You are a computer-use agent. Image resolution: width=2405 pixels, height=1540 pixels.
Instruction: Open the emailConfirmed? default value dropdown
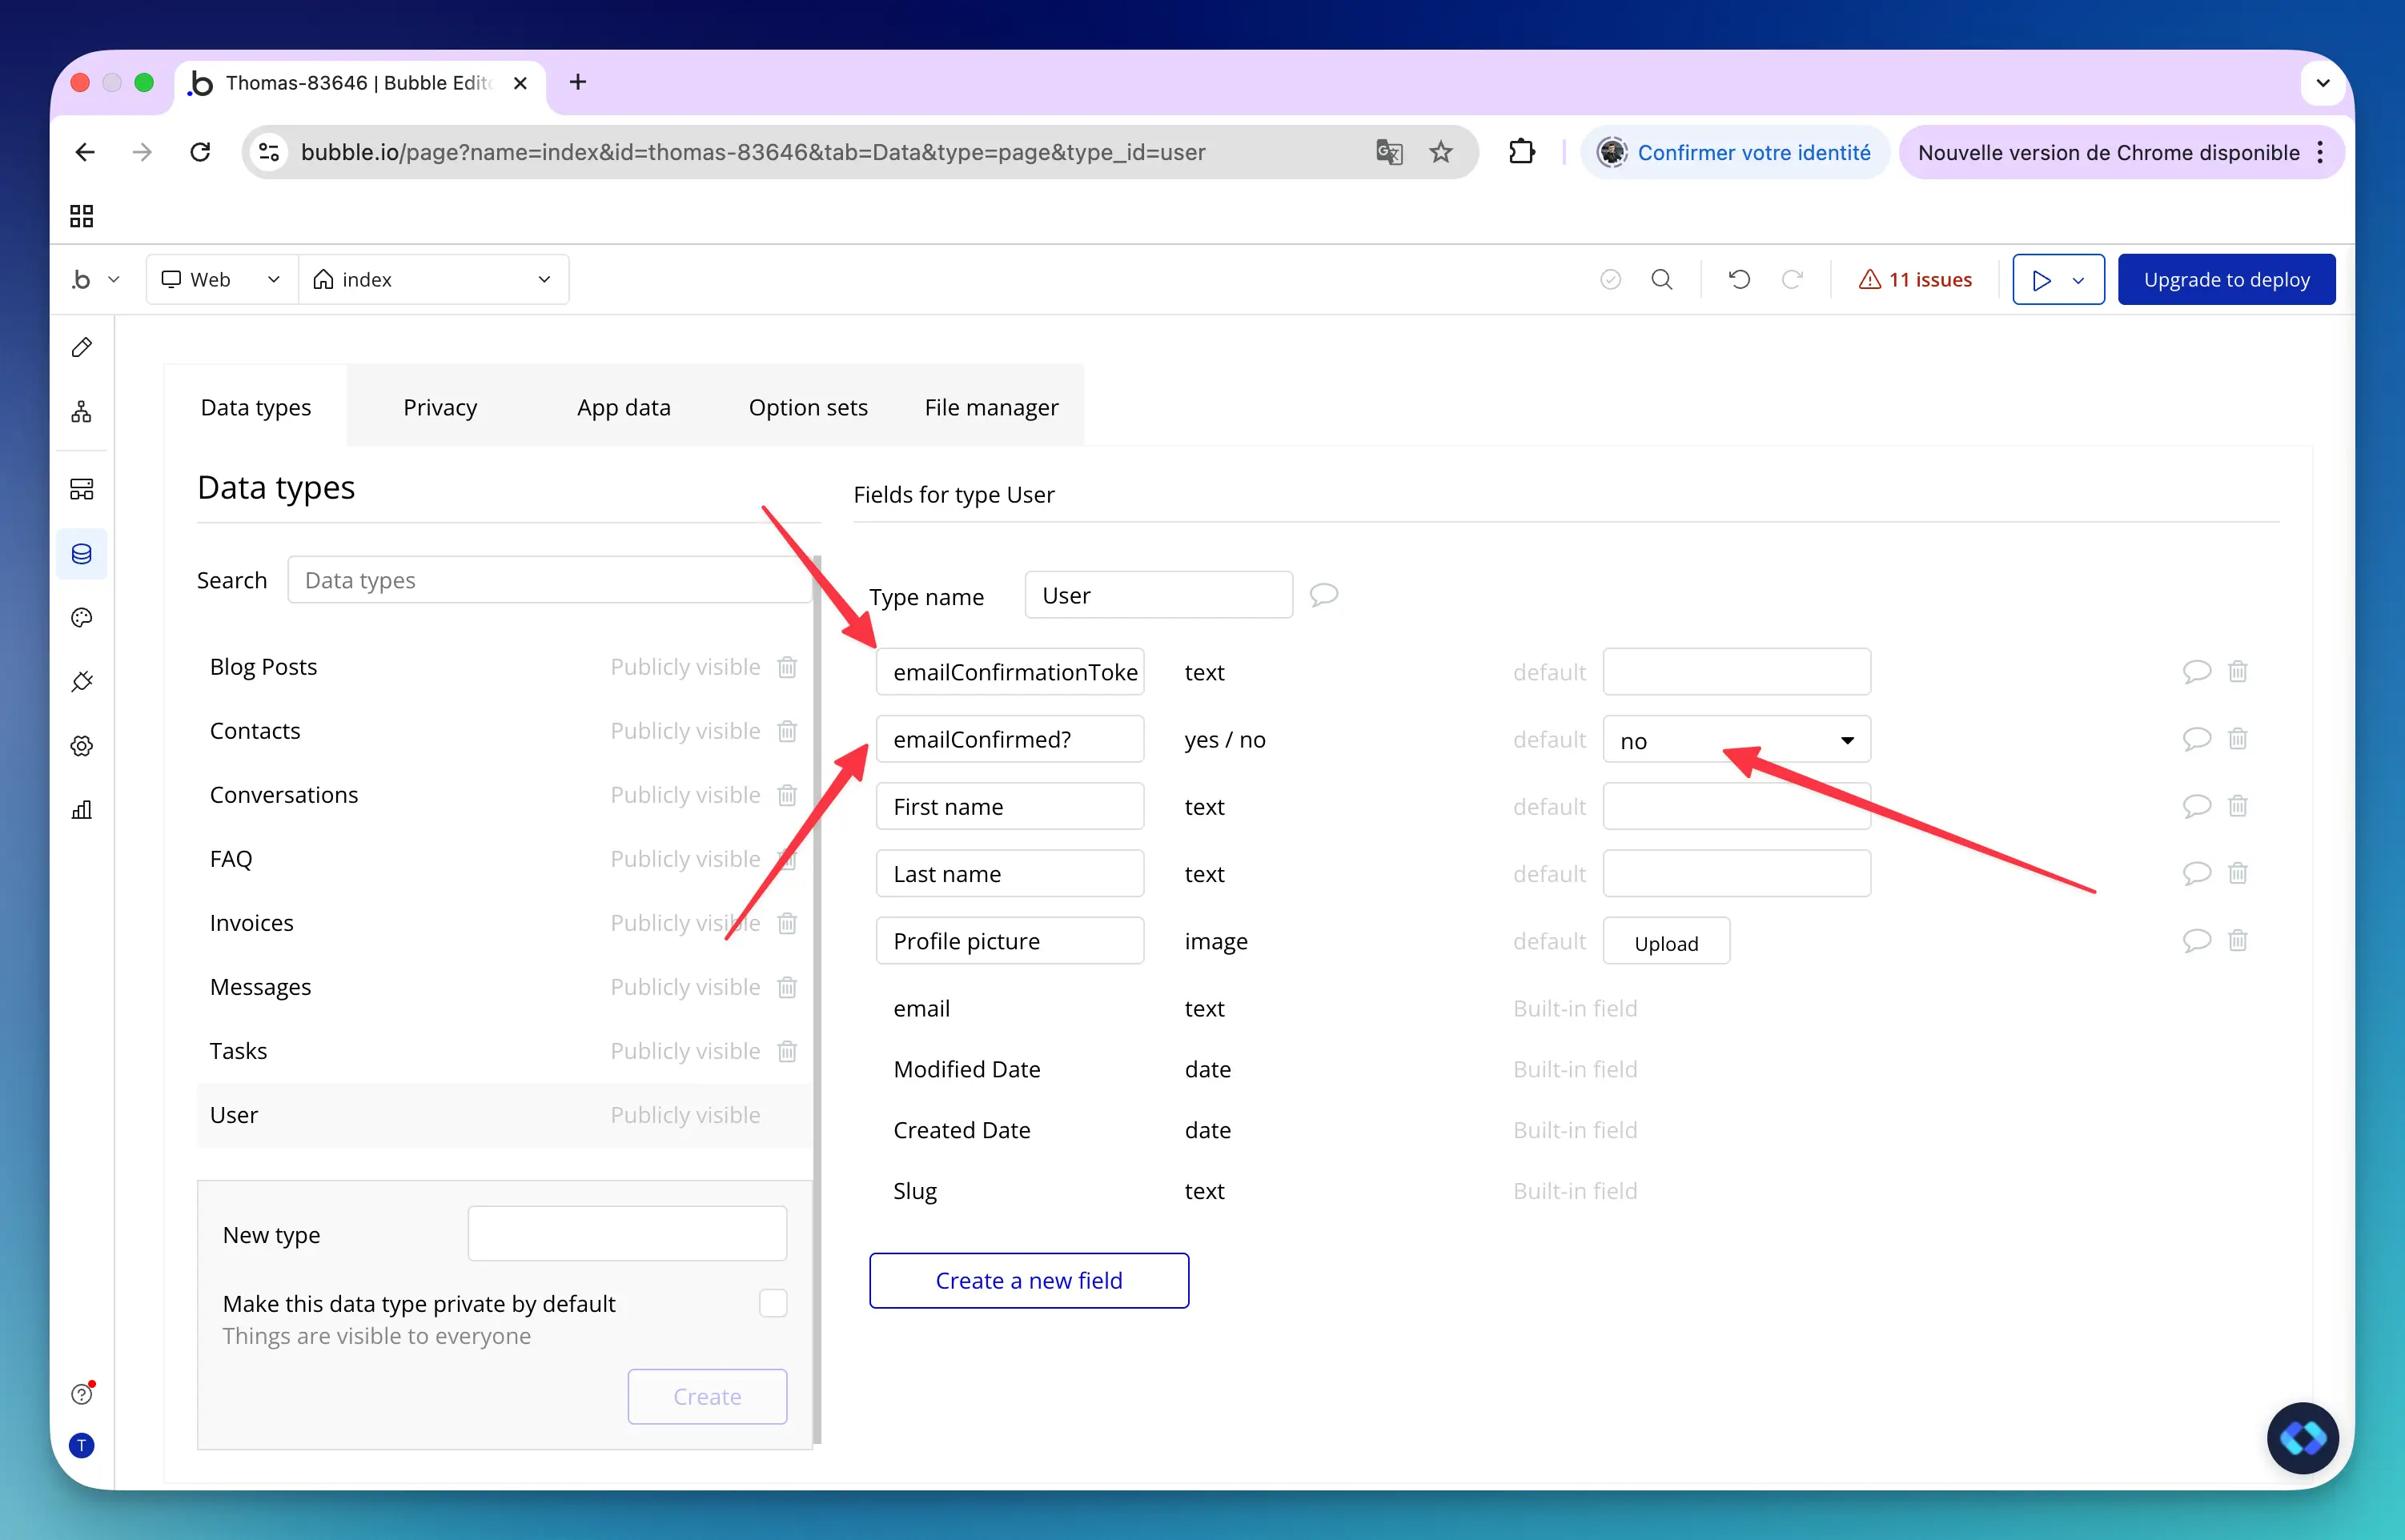click(1736, 740)
